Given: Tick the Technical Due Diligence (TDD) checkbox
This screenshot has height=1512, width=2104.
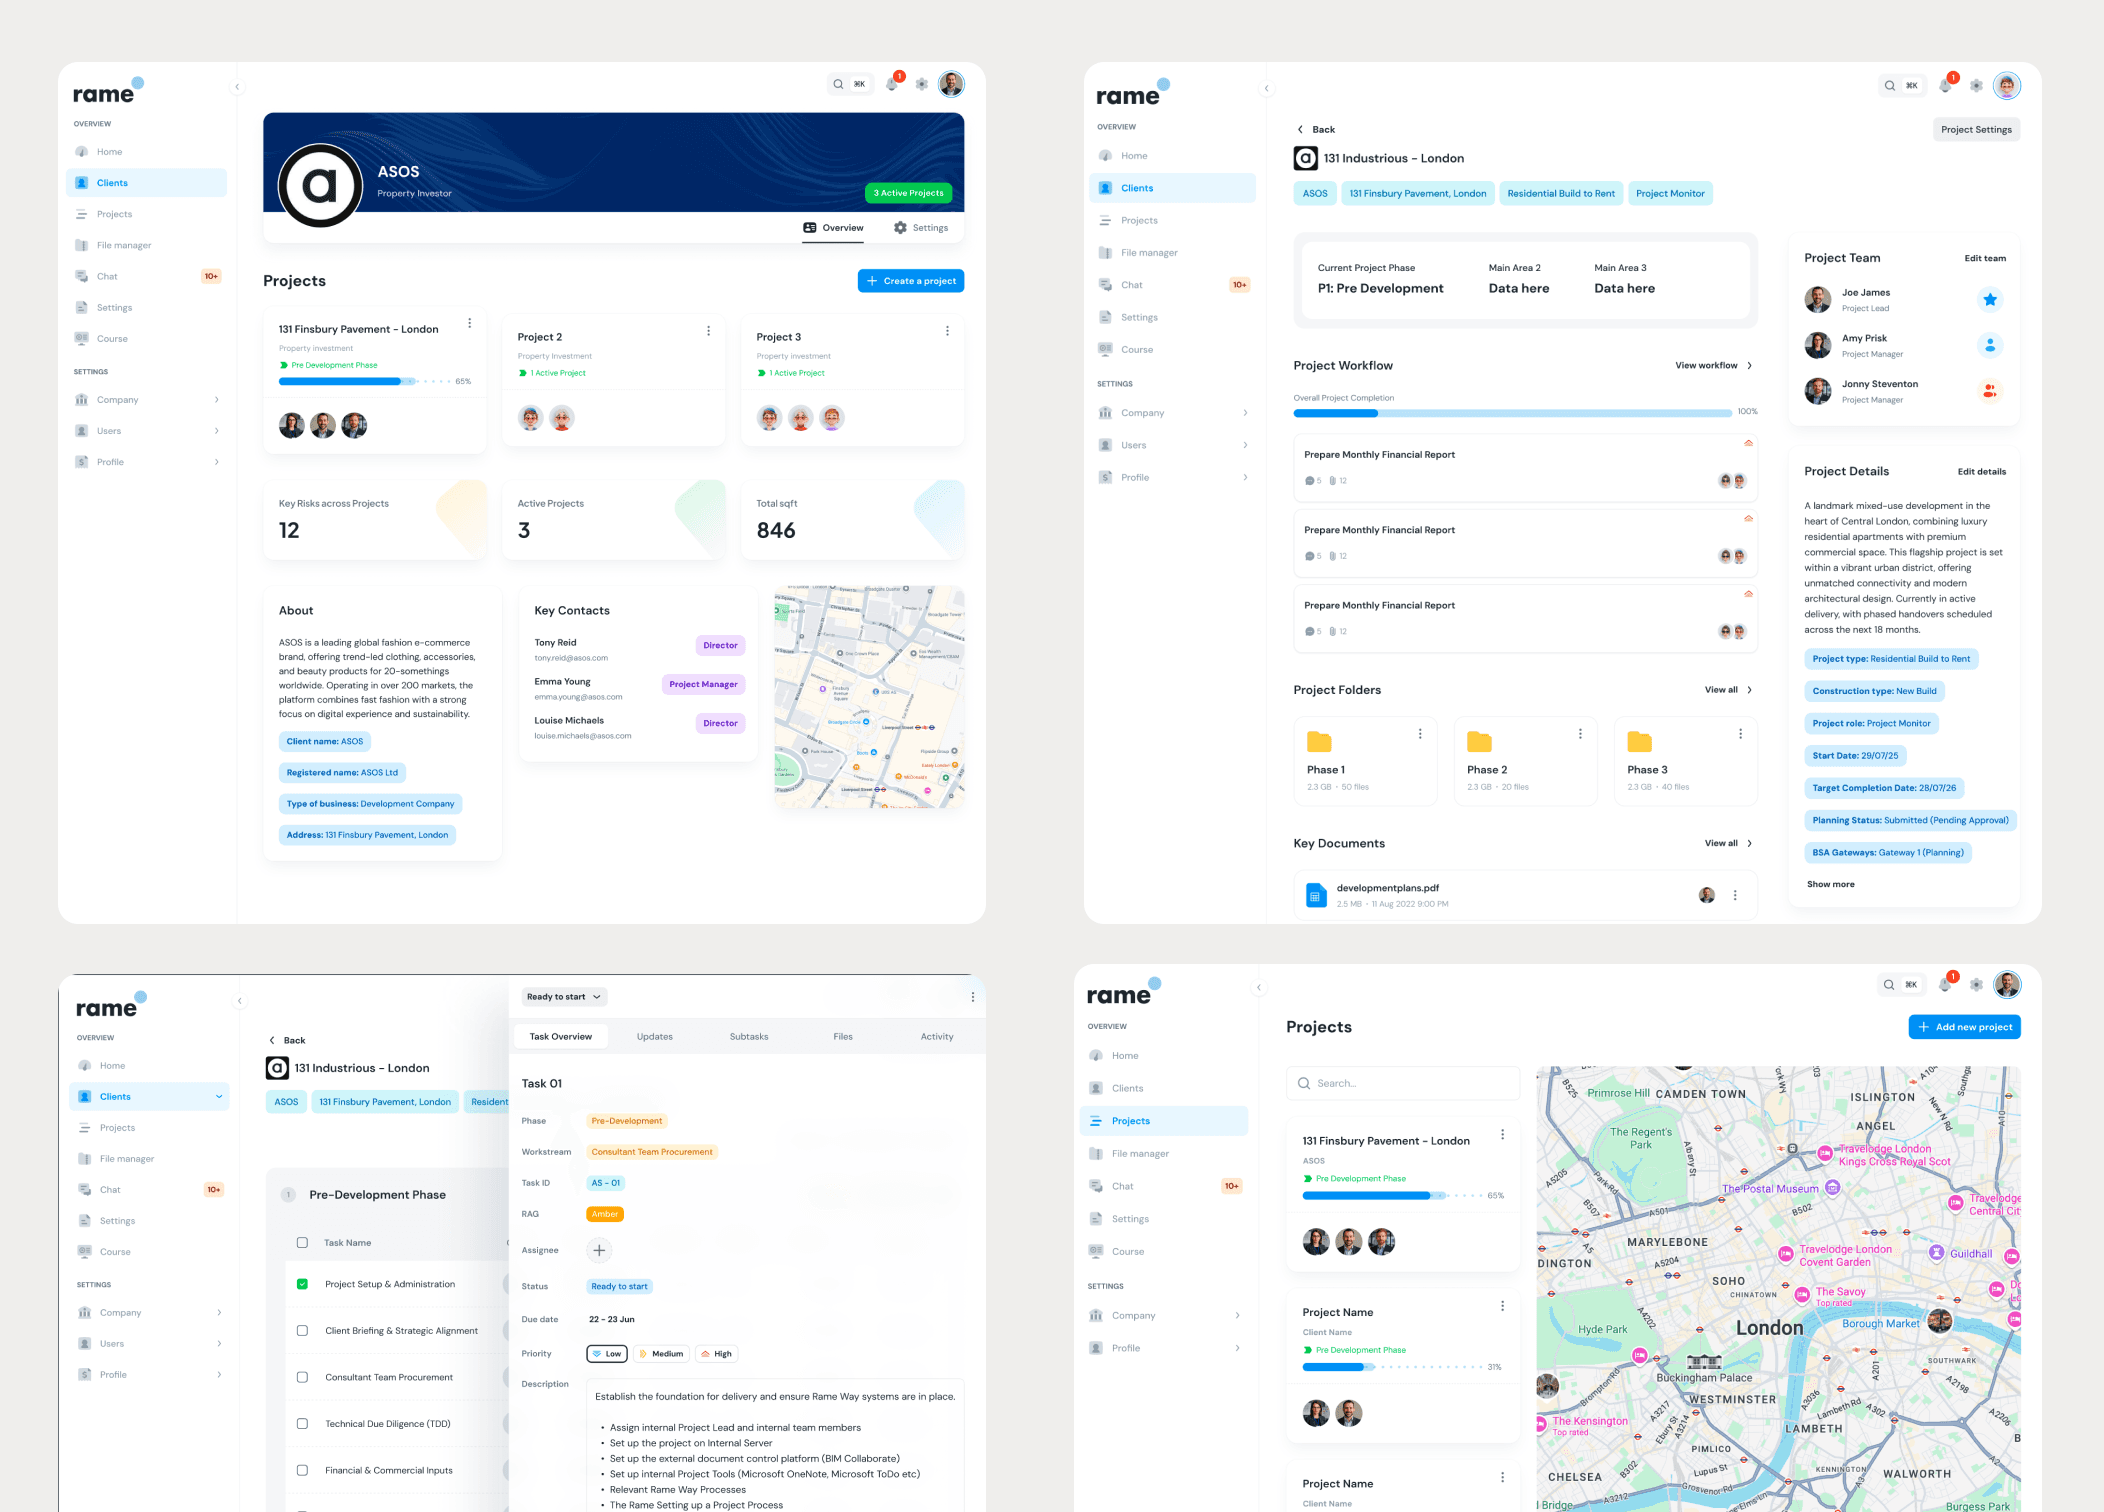Looking at the screenshot, I should [x=302, y=1424].
